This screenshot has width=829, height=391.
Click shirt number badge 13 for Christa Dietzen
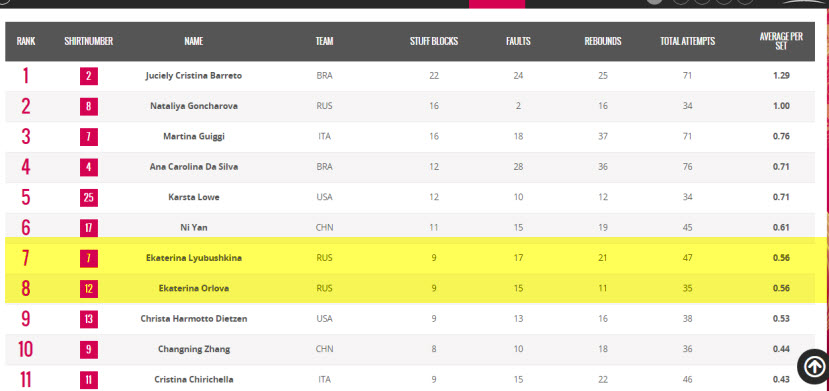tap(89, 319)
